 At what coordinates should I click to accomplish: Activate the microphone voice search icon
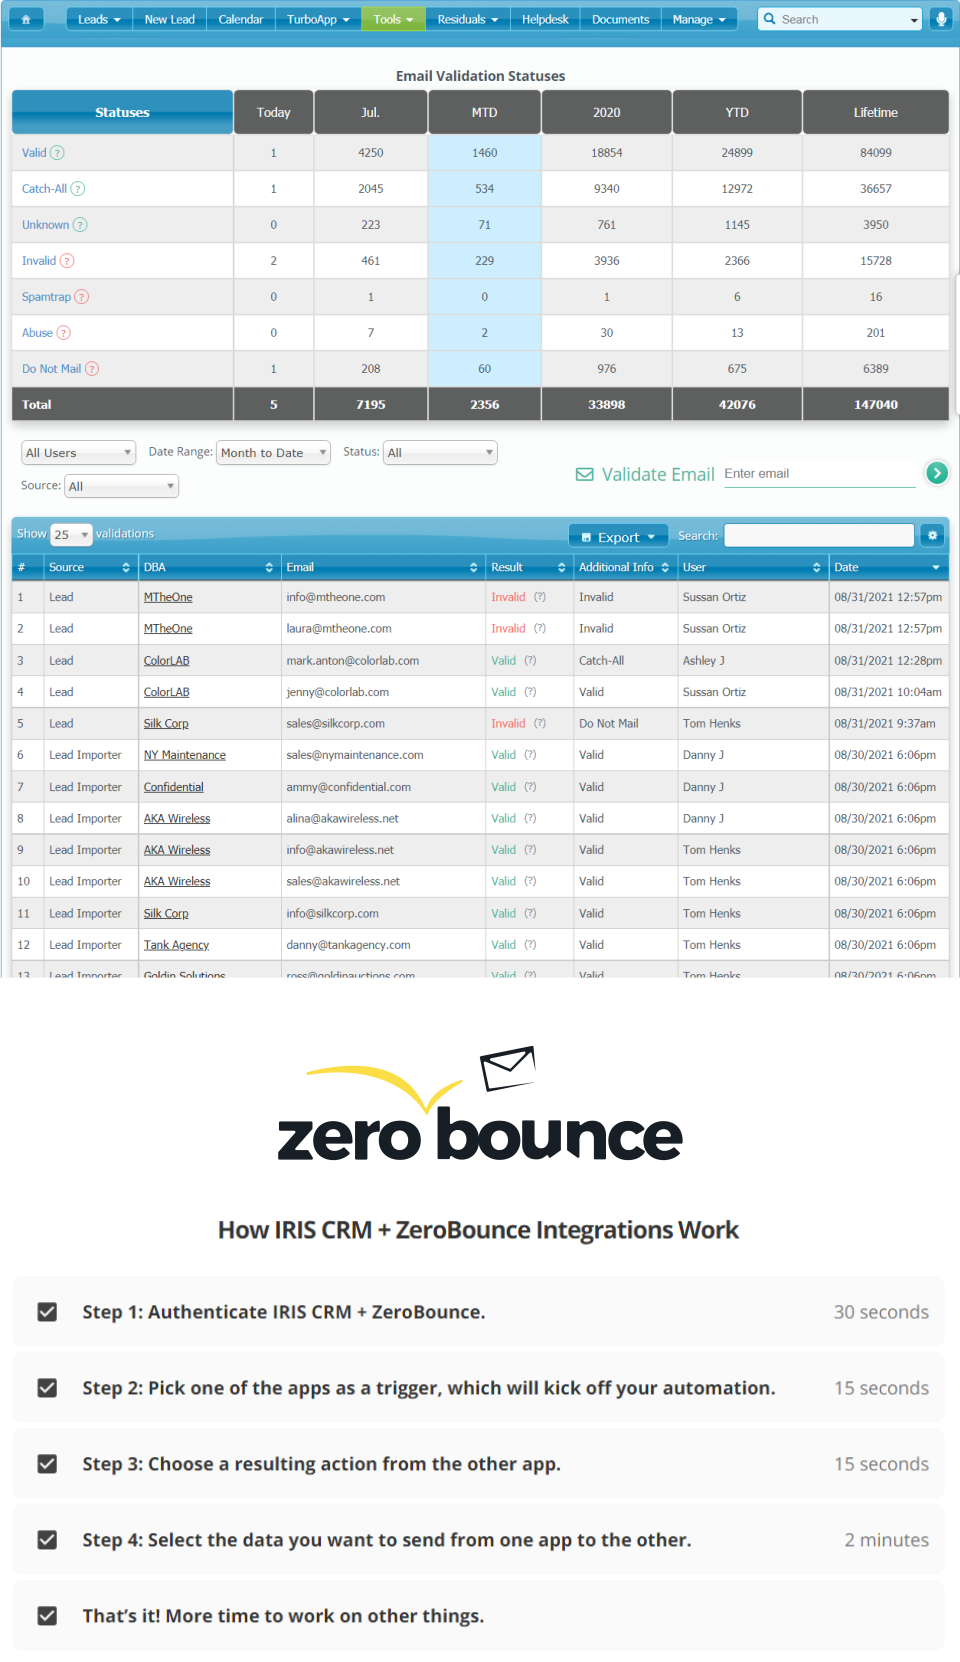[x=941, y=19]
